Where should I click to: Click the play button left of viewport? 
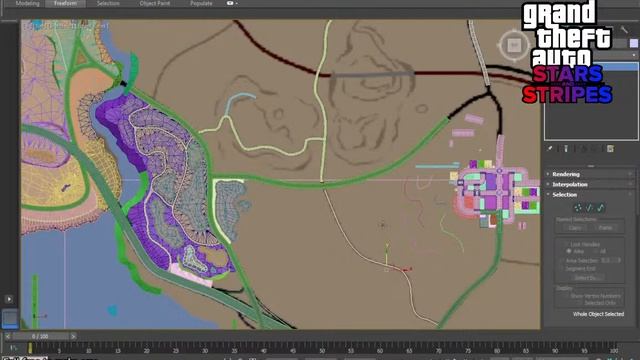[9, 299]
